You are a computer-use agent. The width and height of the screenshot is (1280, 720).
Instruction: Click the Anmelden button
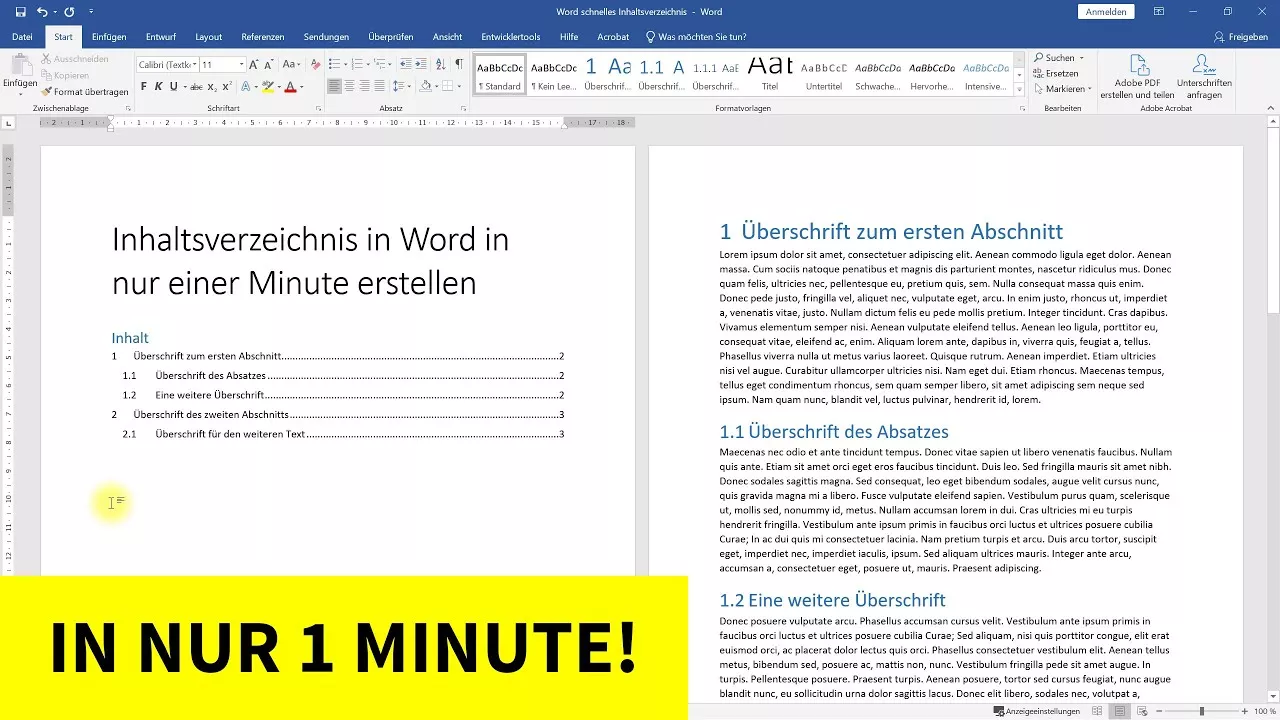[1105, 11]
